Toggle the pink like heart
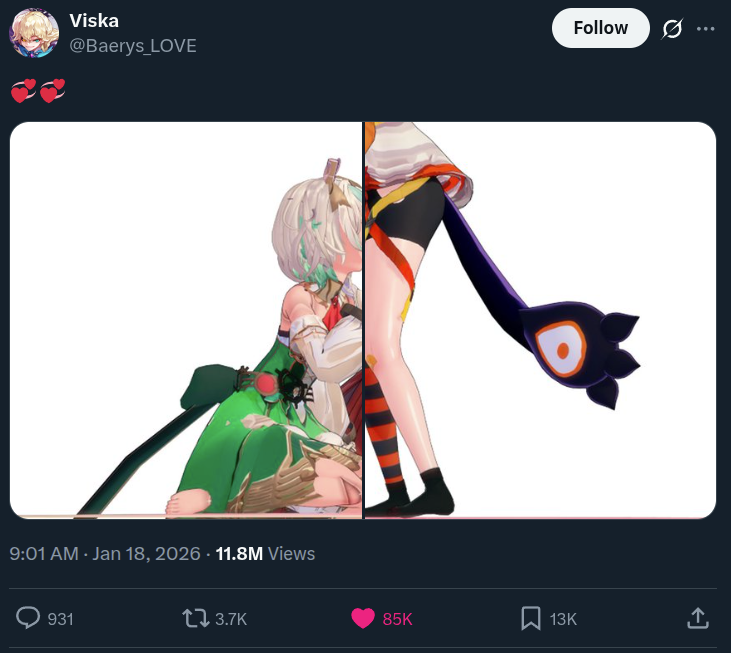The width and height of the screenshot is (731, 653). (363, 619)
